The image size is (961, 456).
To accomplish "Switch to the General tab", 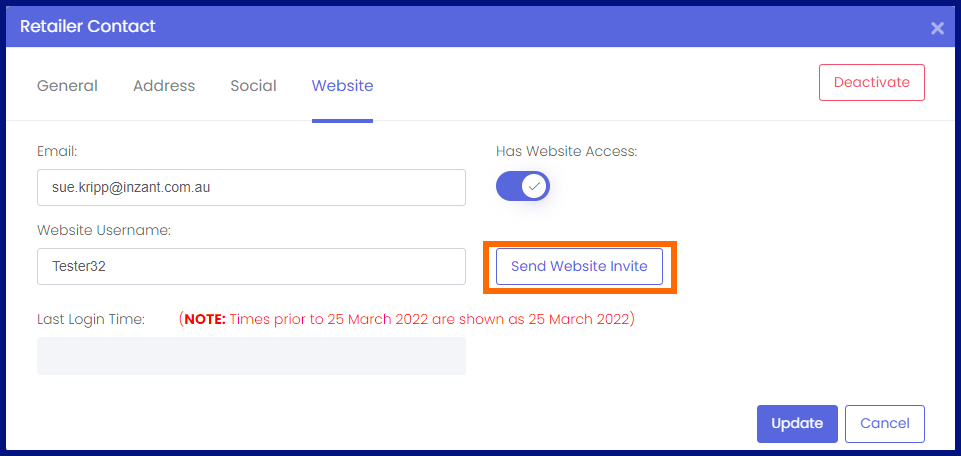I will click(67, 86).
